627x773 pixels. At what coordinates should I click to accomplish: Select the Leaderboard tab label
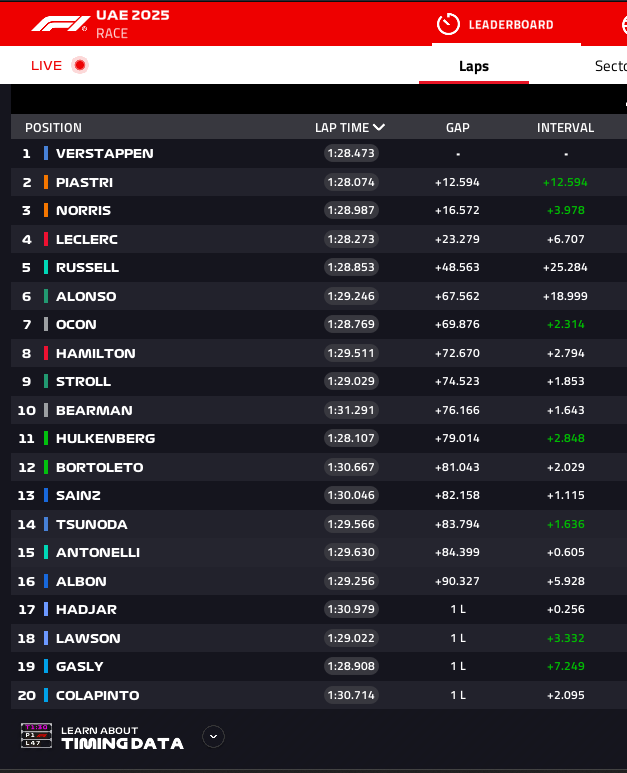pyautogui.click(x=510, y=24)
